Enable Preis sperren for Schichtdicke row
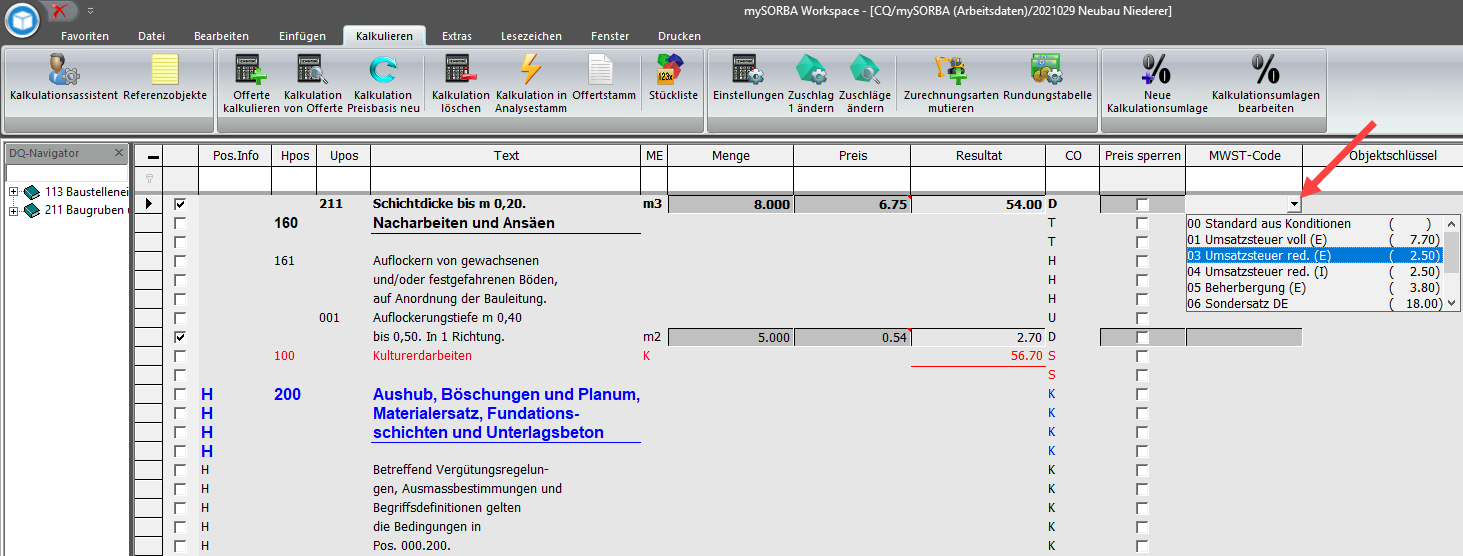 point(1142,204)
